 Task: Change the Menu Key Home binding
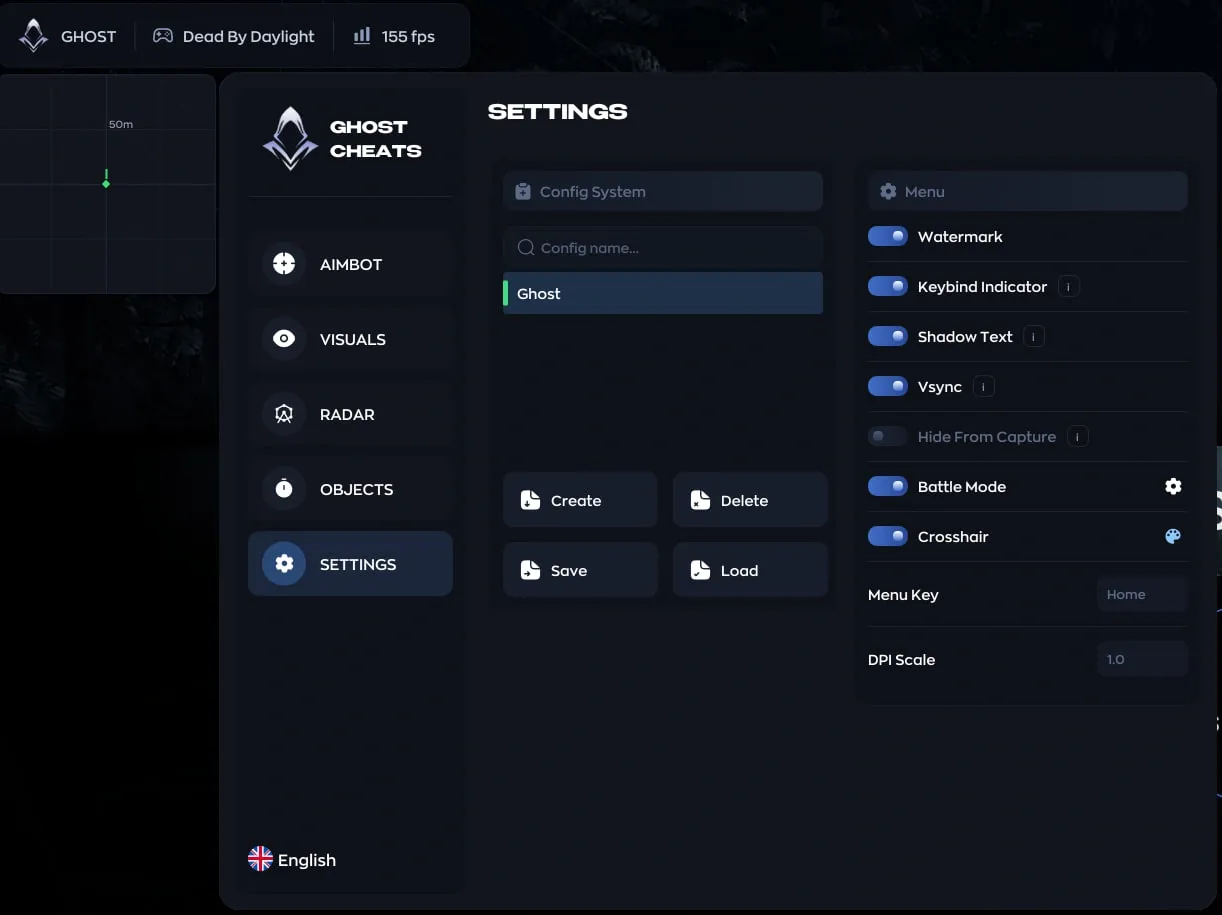[1142, 594]
